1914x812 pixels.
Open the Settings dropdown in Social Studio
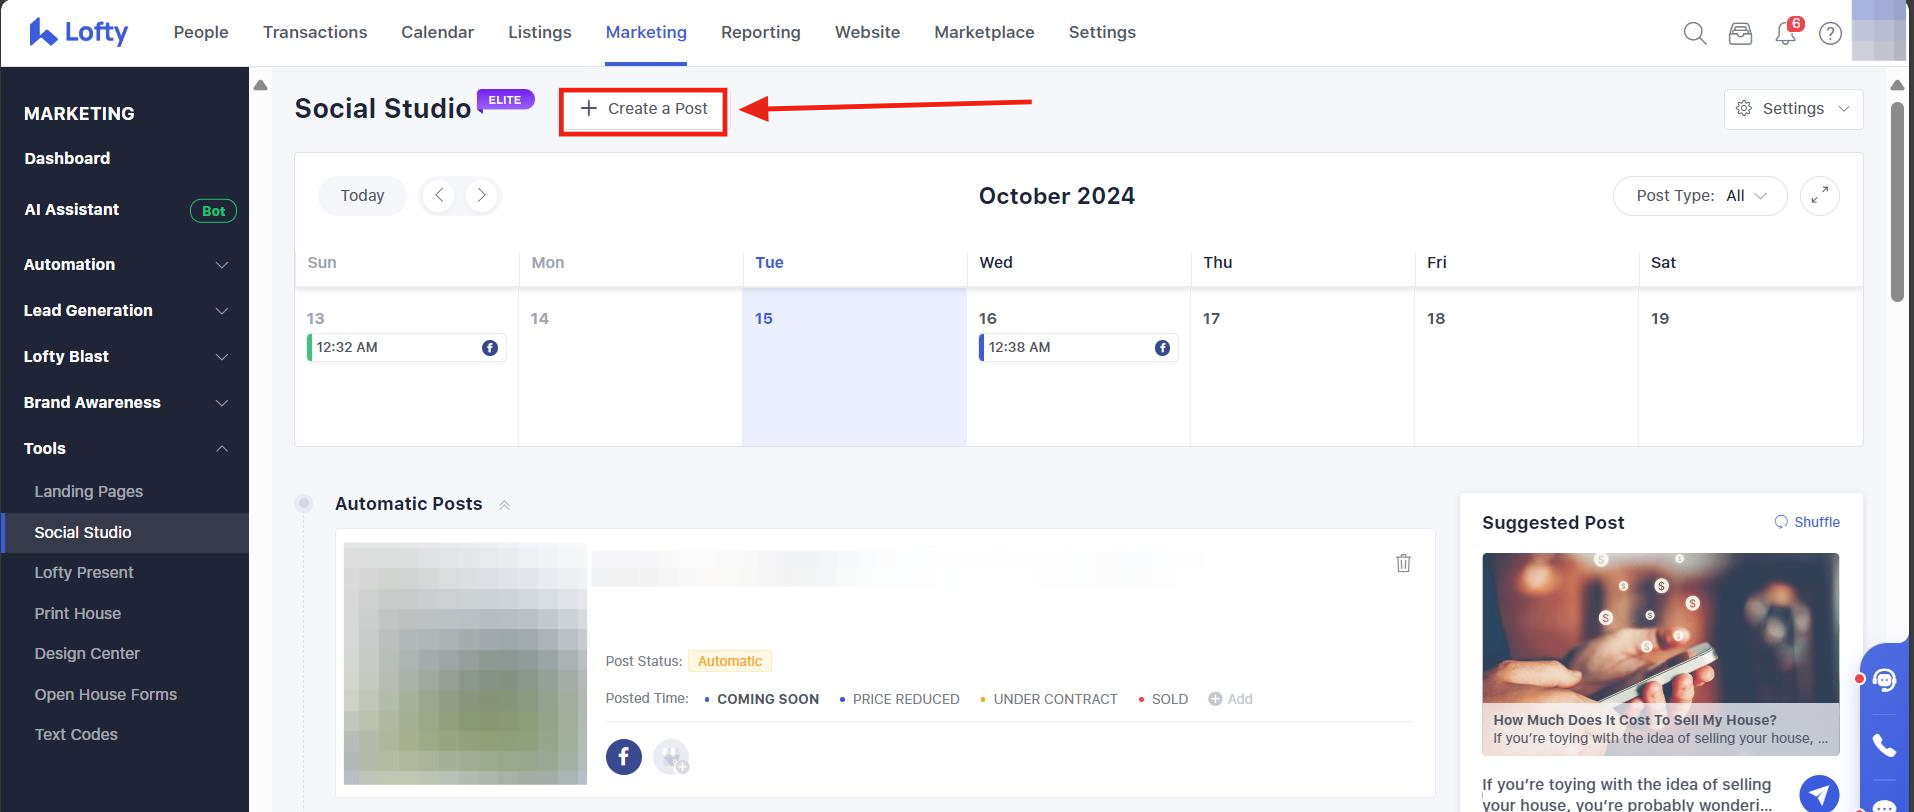[1793, 109]
